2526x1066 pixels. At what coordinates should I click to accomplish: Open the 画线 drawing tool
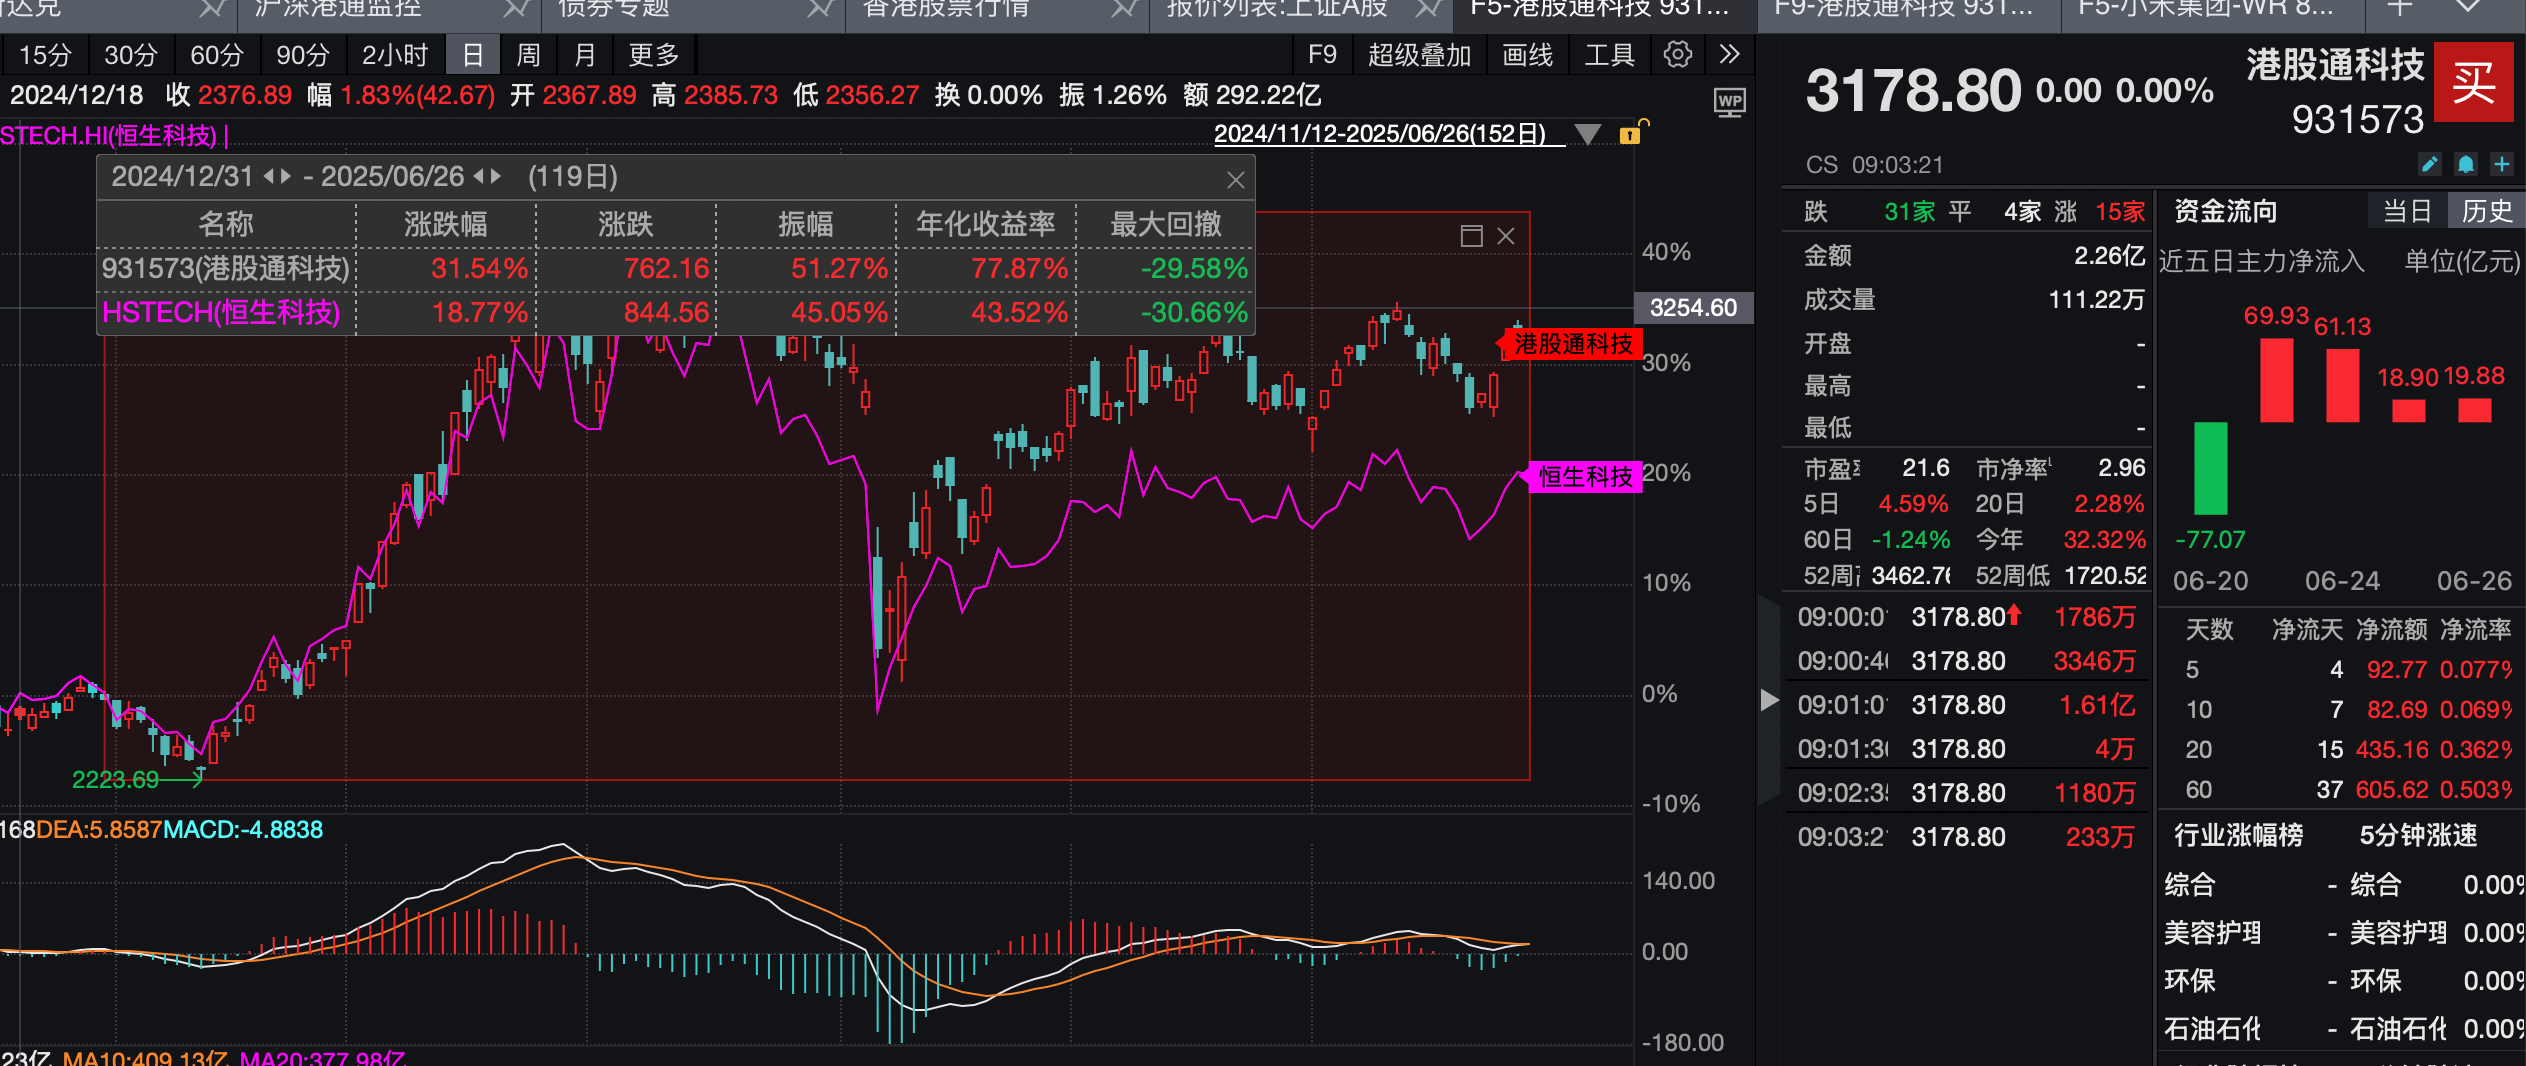click(x=1524, y=55)
